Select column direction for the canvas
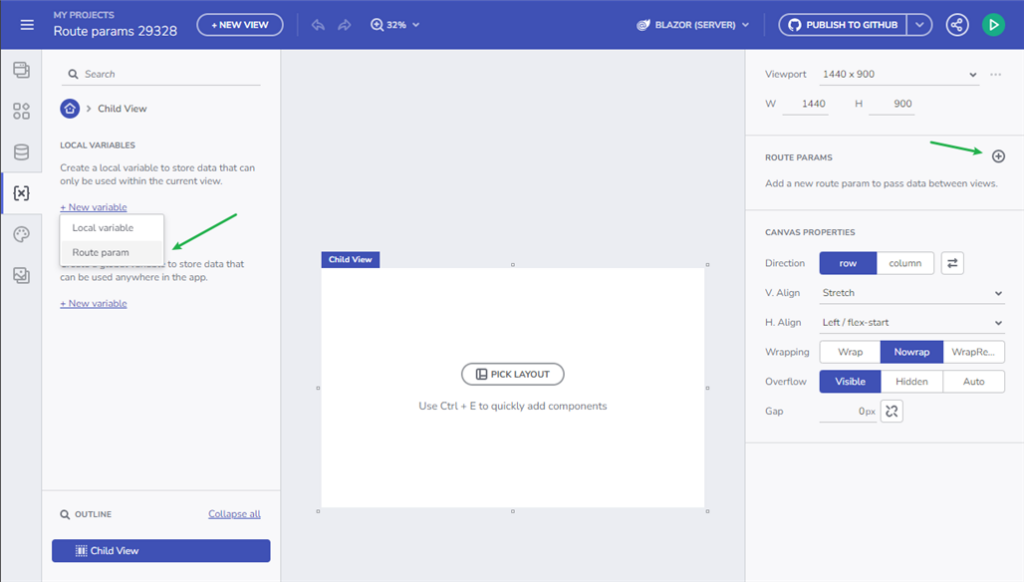Viewport: 1024px width, 582px height. pos(905,262)
